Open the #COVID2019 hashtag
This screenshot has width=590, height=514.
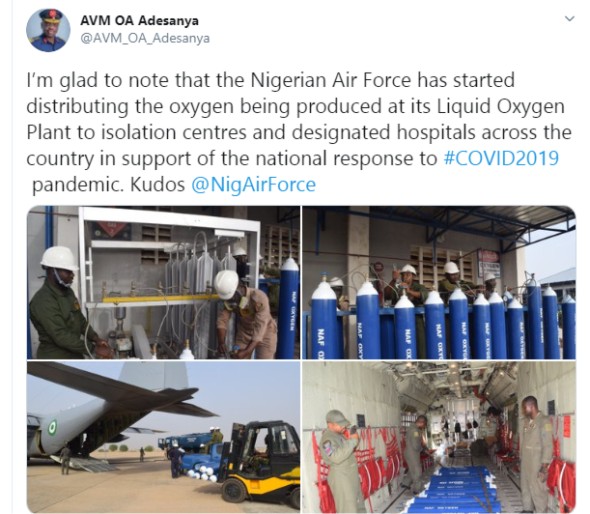coord(501,158)
